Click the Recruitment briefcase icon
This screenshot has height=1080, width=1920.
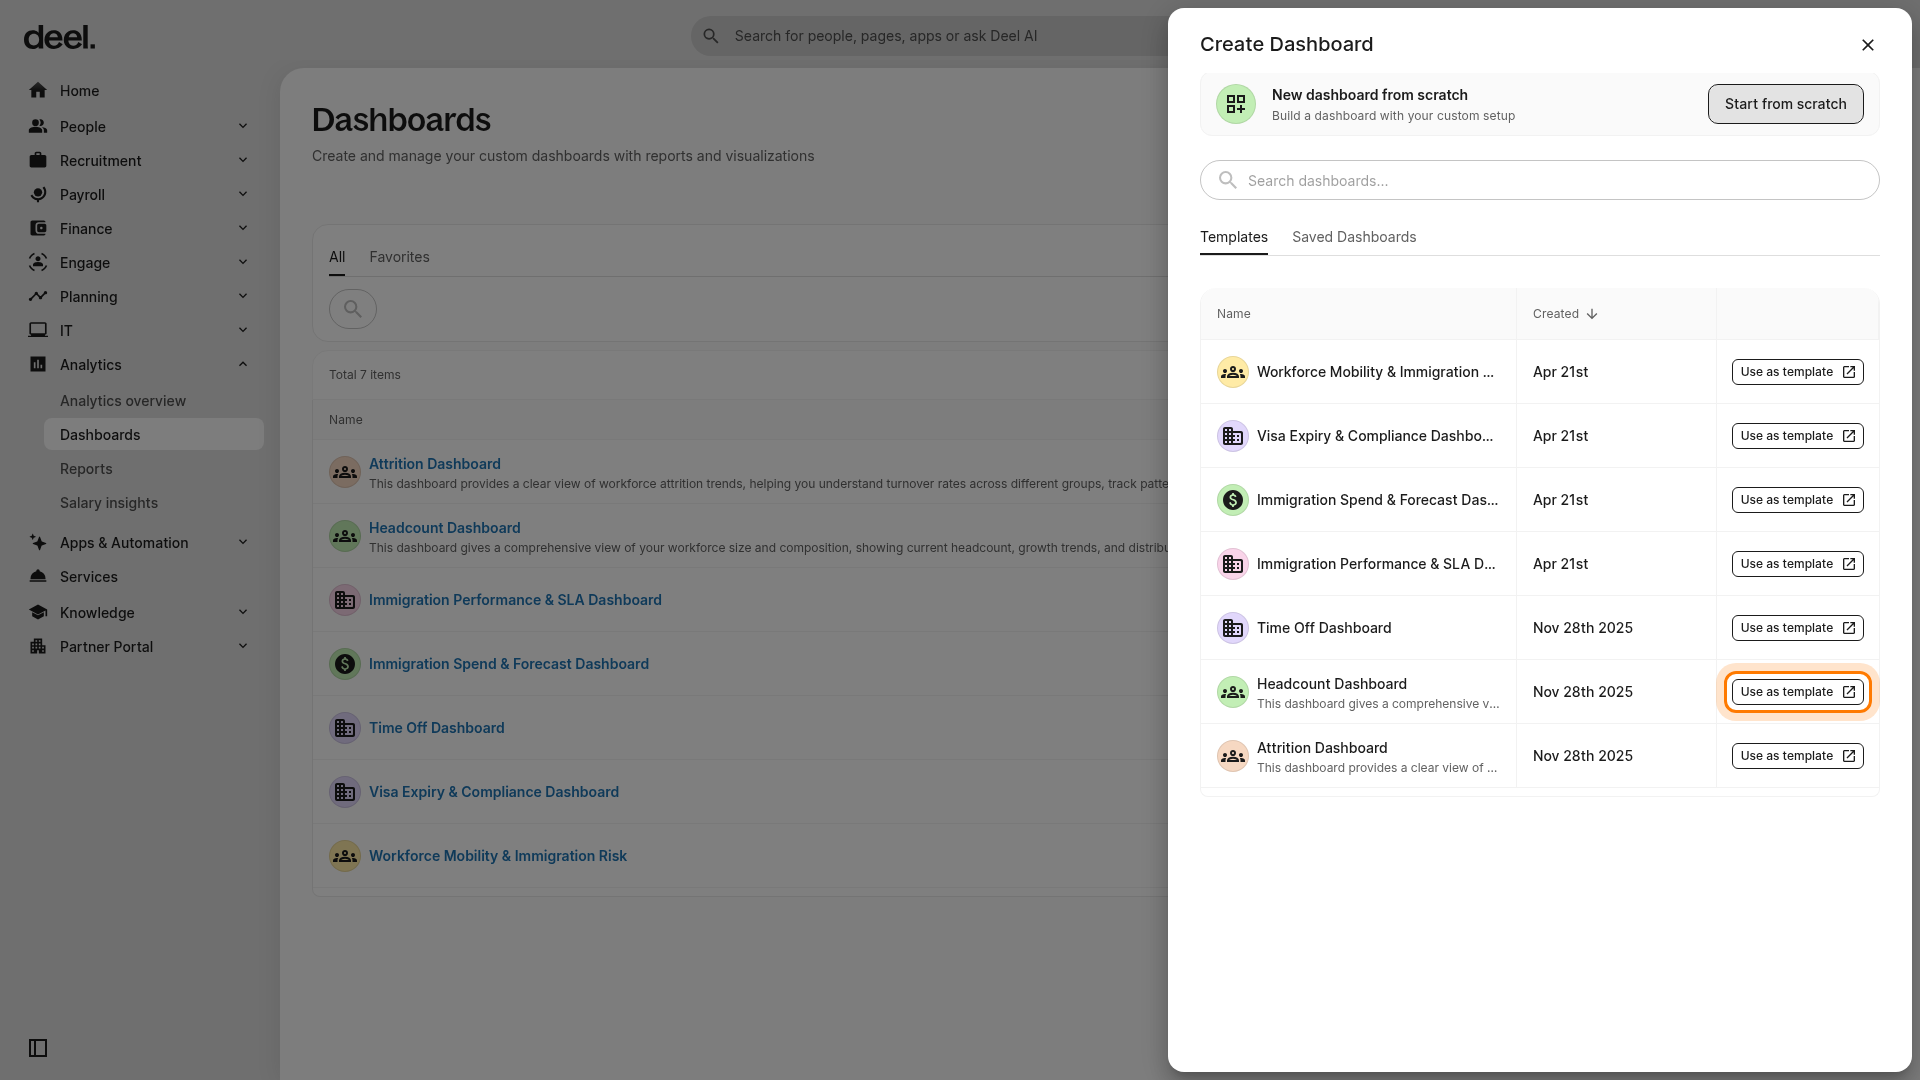[x=38, y=161]
